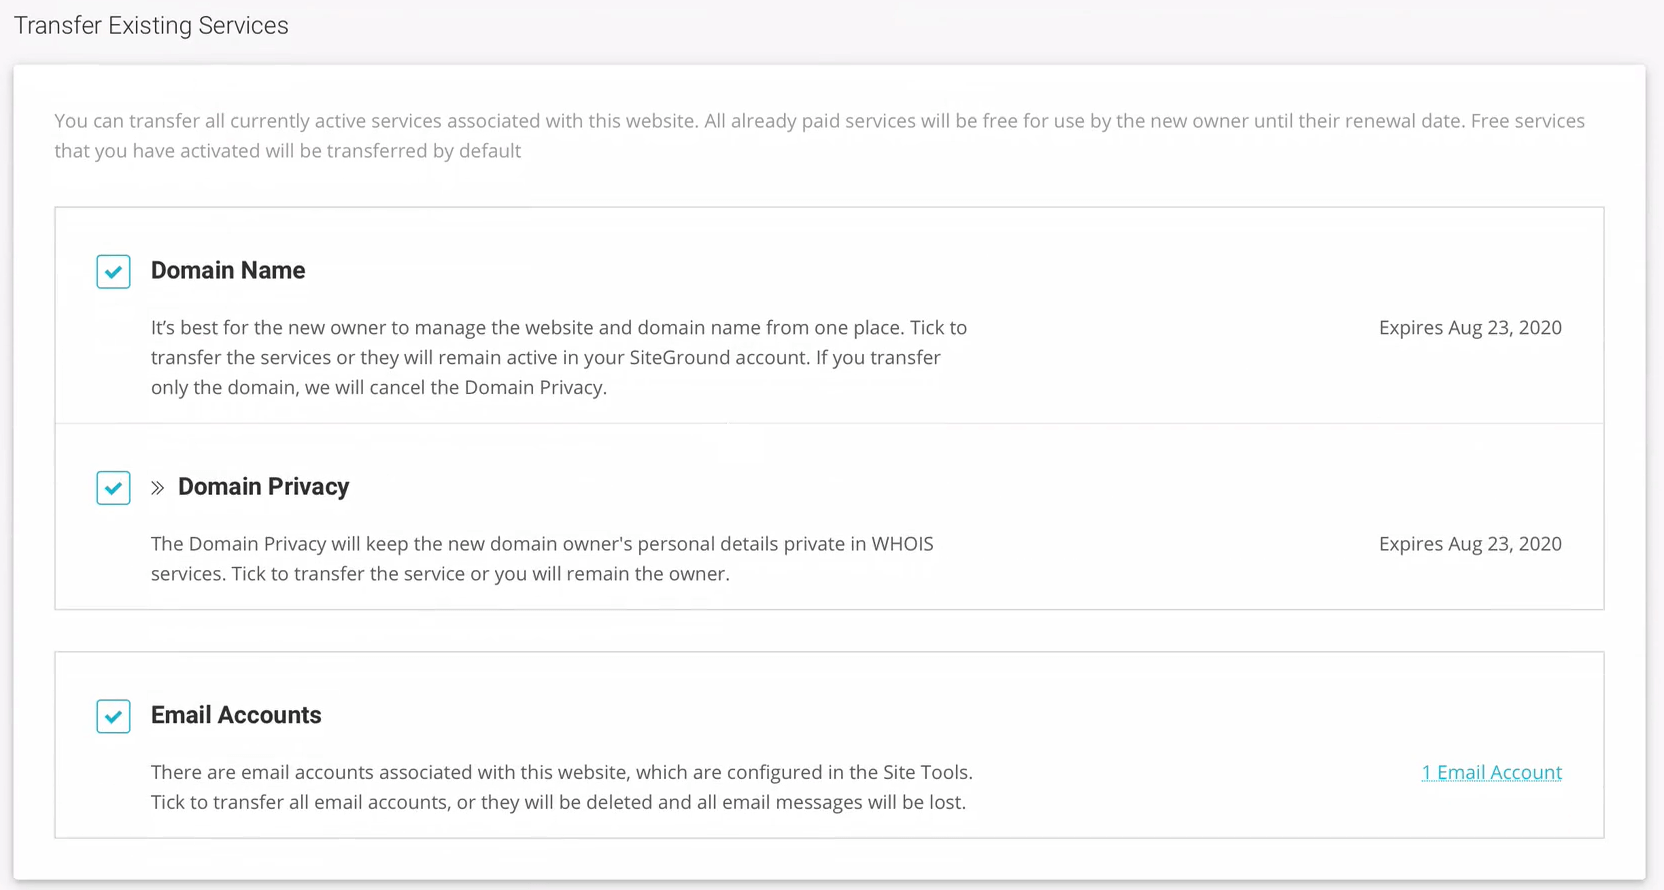This screenshot has height=890, width=1664.
Task: Click the checkmark icon in Email Accounts checkbox
Action: [x=113, y=716]
